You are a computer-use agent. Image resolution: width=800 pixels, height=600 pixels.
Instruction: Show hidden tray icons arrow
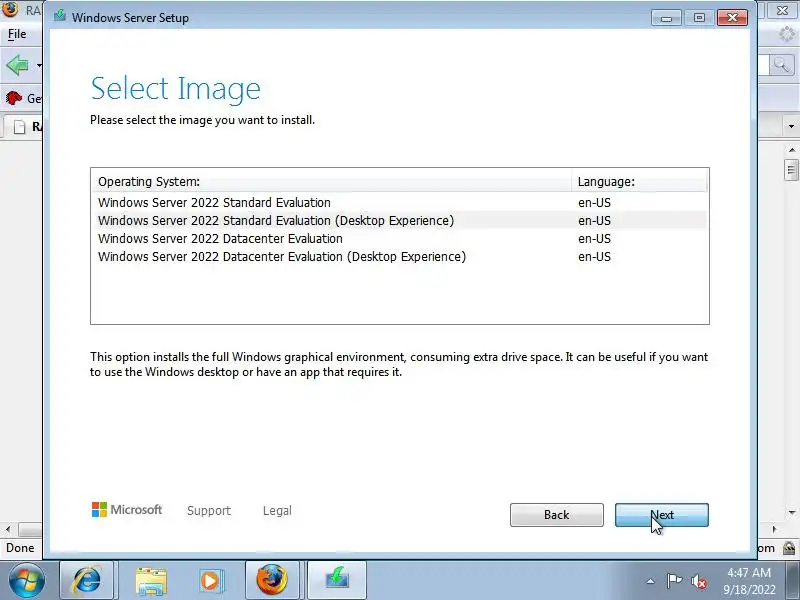click(x=651, y=581)
